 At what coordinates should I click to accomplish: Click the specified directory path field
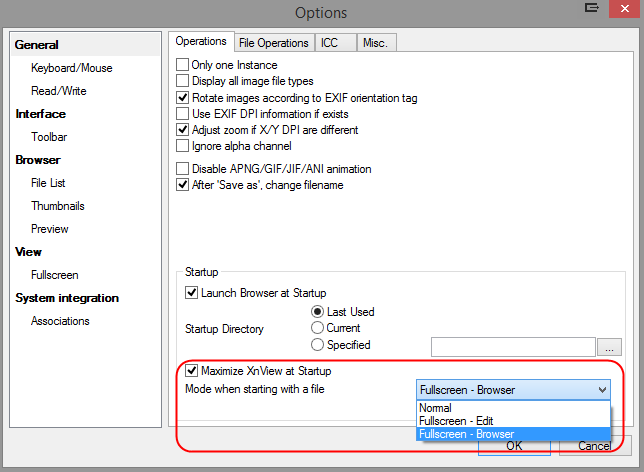coord(513,347)
